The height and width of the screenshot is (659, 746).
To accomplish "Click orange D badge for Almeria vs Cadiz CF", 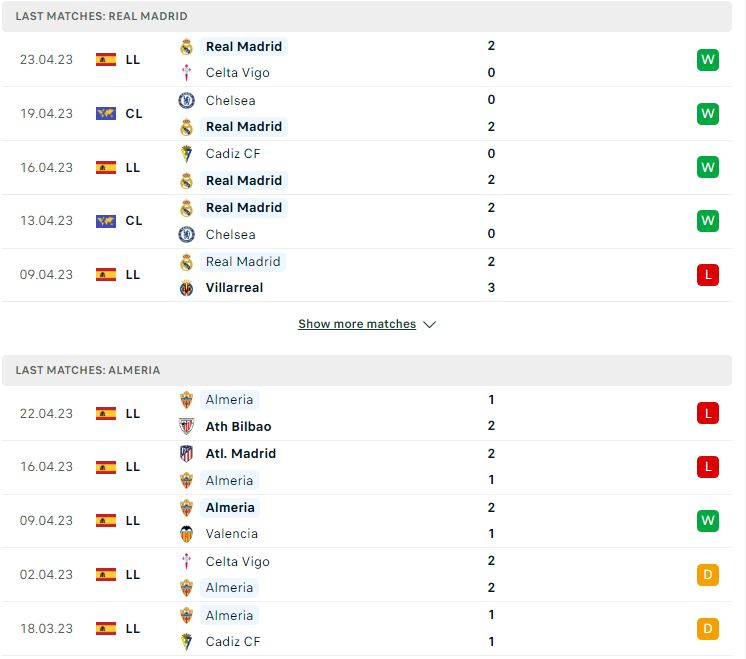I will (707, 629).
